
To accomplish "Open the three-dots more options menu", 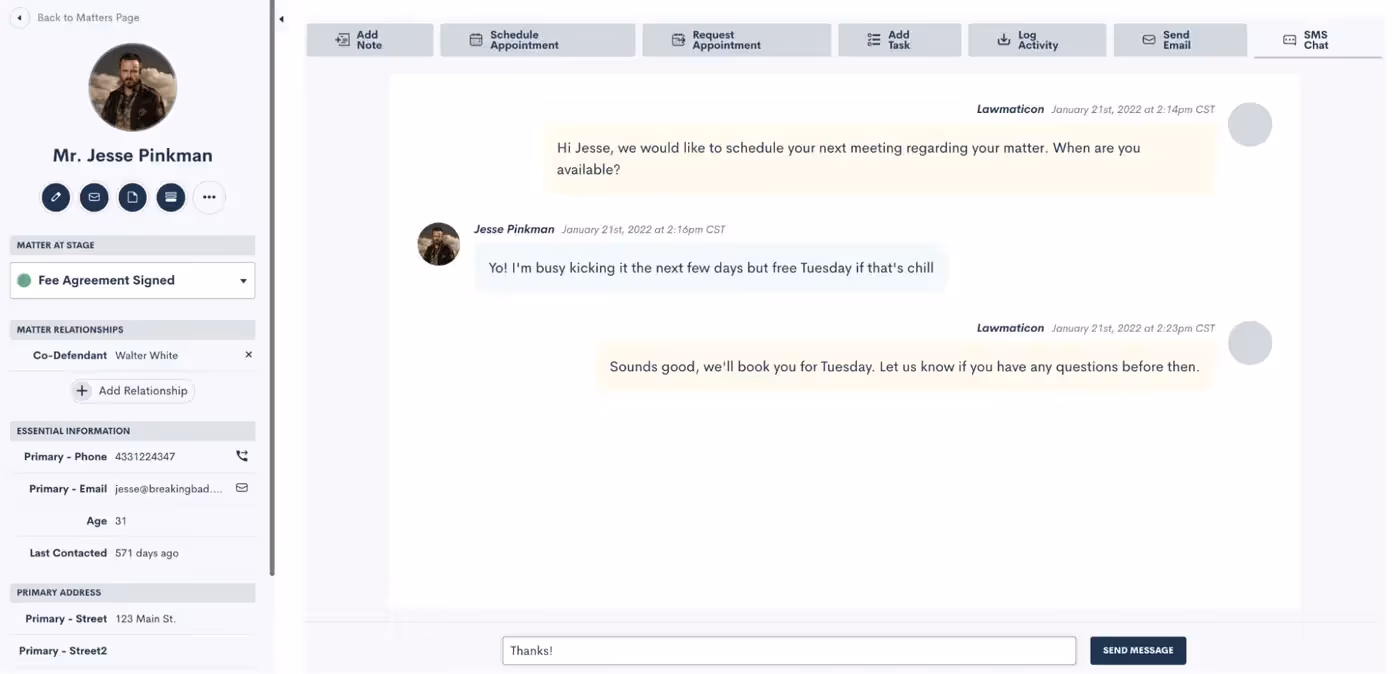I will (209, 197).
